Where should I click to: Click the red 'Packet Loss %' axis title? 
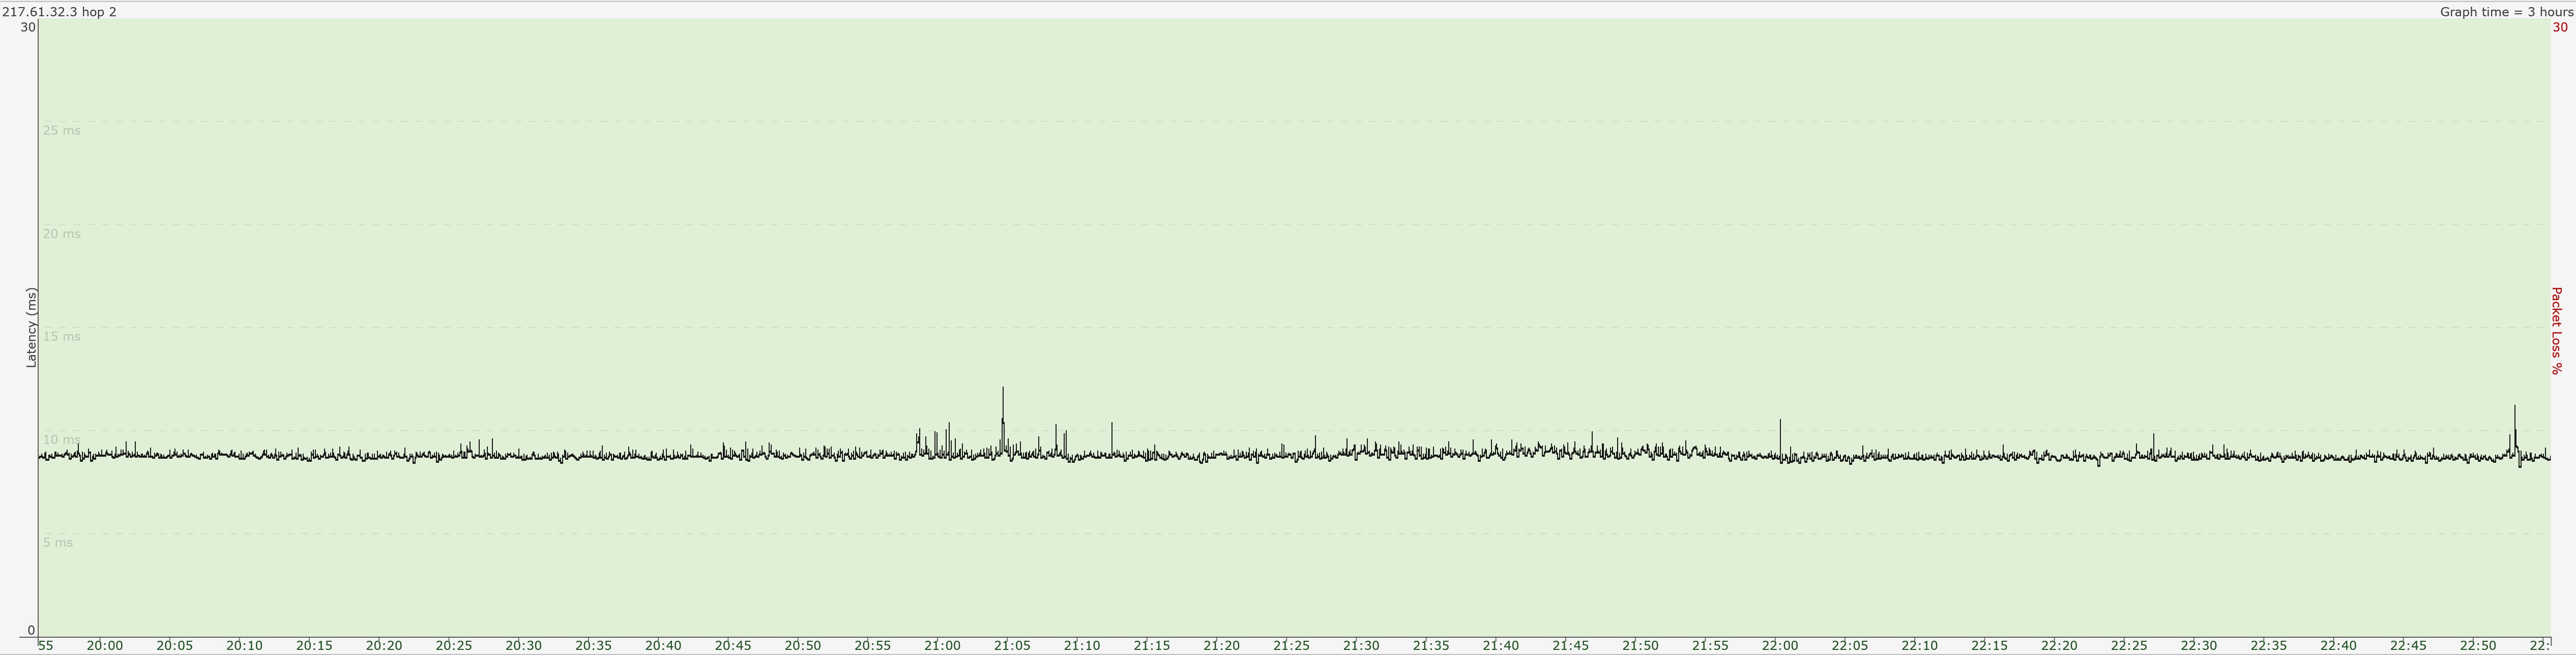(2556, 331)
